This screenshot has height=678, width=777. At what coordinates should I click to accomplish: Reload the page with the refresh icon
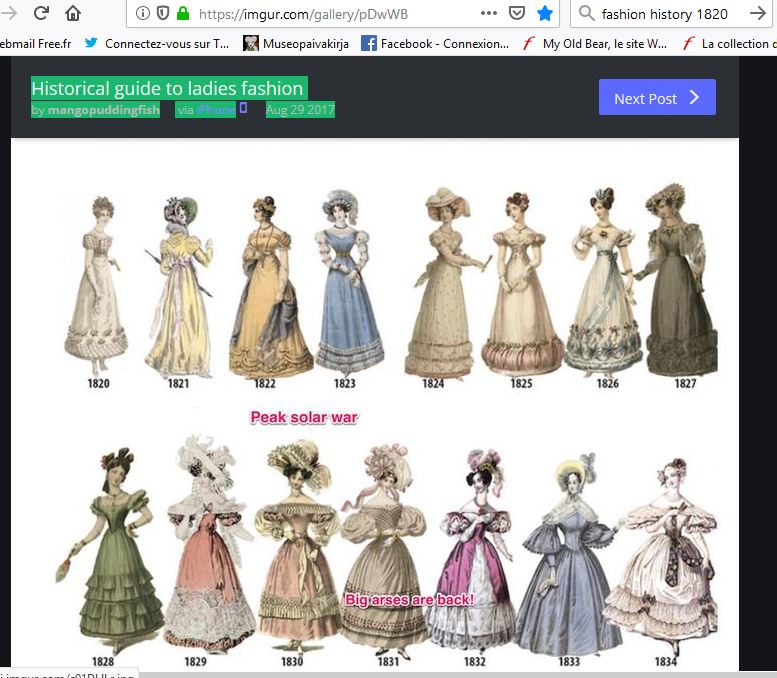[41, 12]
